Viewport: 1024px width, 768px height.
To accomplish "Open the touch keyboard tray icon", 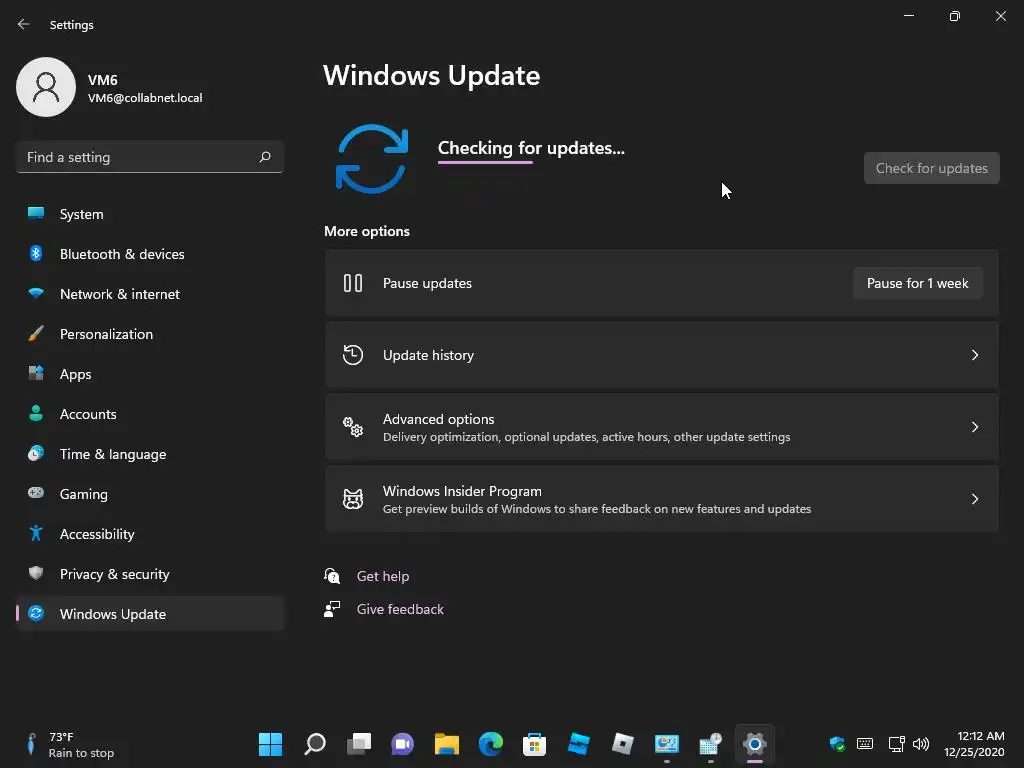I will 865,743.
